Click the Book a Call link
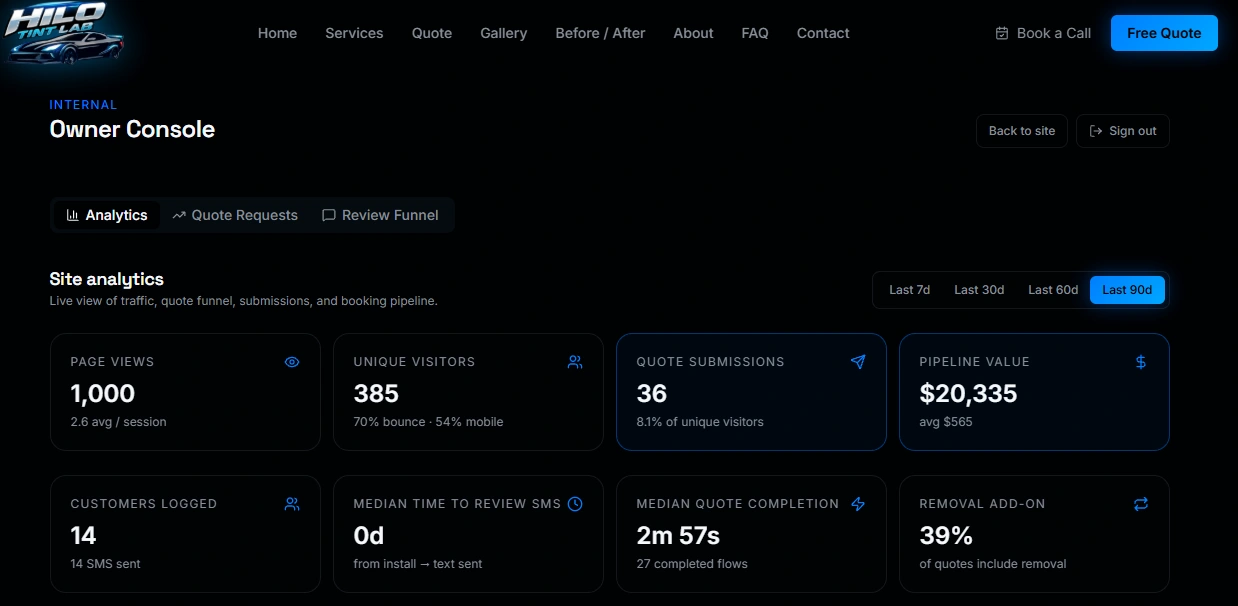Viewport: 1238px width, 606px height. [1043, 33]
